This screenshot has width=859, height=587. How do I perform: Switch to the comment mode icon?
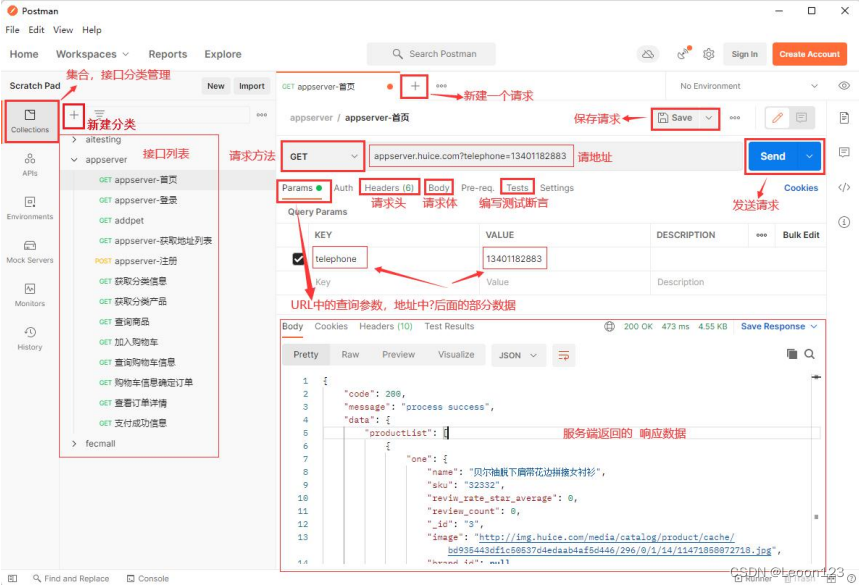click(801, 117)
